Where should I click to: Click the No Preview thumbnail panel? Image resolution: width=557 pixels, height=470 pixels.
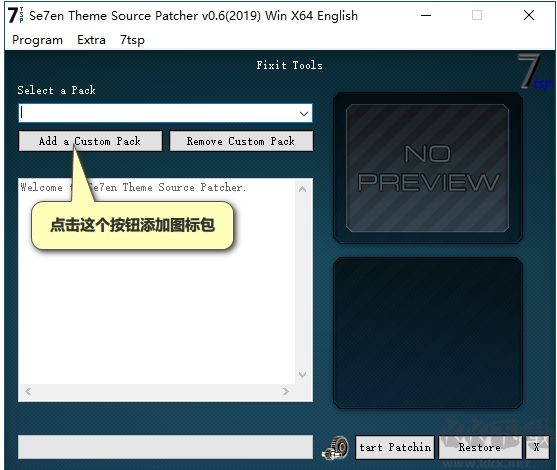[427, 168]
